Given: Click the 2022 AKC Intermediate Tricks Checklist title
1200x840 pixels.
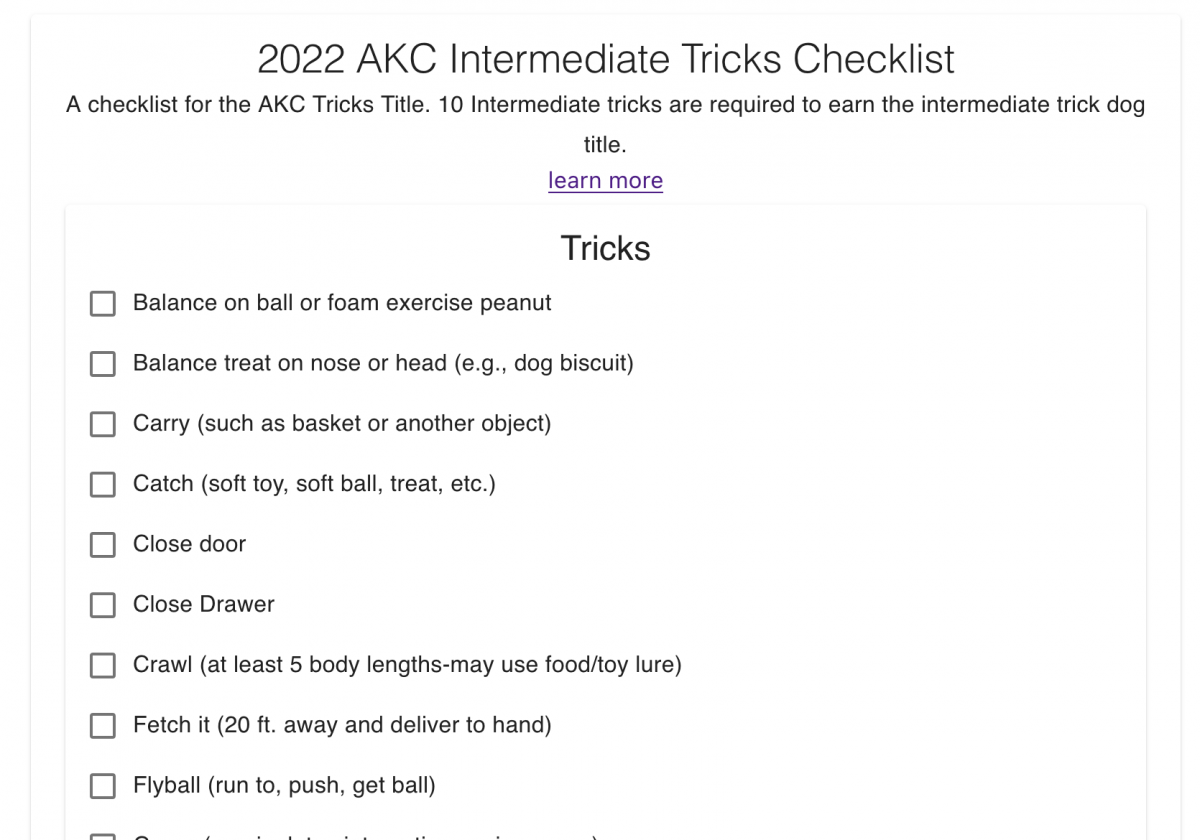Looking at the screenshot, I should pos(605,59).
